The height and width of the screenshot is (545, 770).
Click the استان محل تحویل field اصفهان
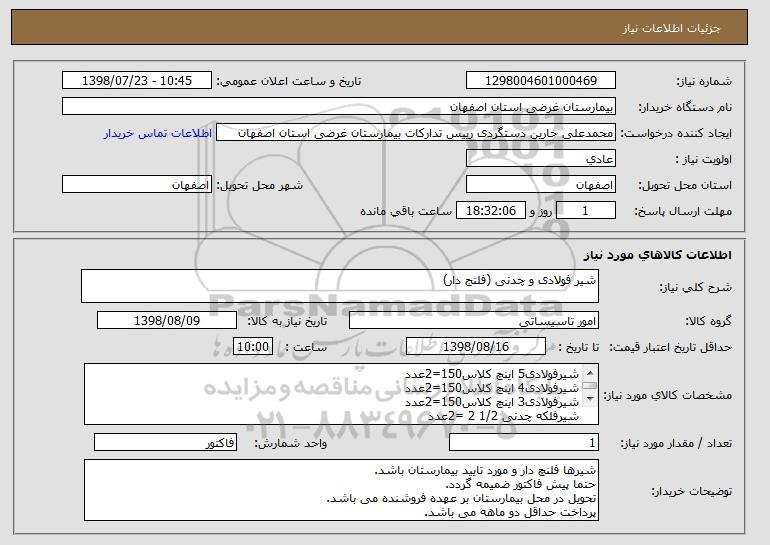point(541,185)
